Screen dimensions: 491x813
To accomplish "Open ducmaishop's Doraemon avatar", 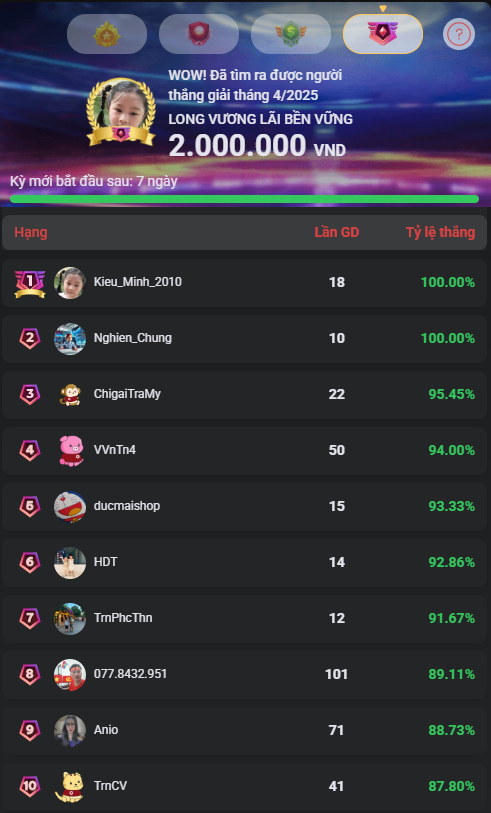I will click(x=70, y=507).
